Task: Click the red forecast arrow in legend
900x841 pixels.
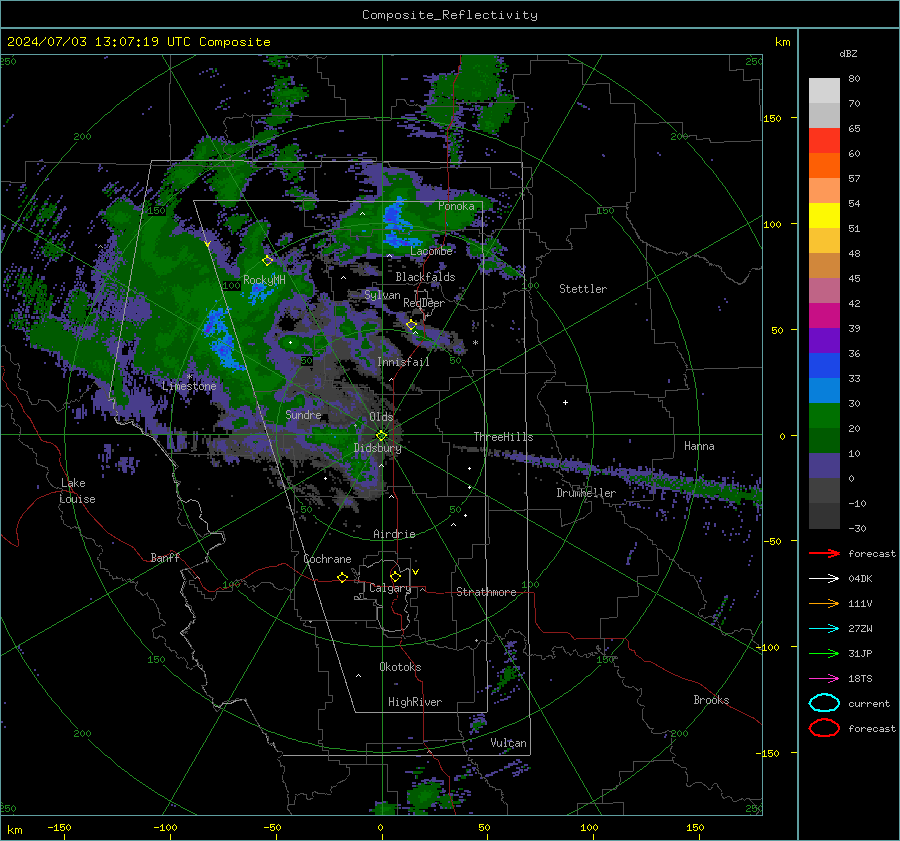Action: (x=824, y=553)
